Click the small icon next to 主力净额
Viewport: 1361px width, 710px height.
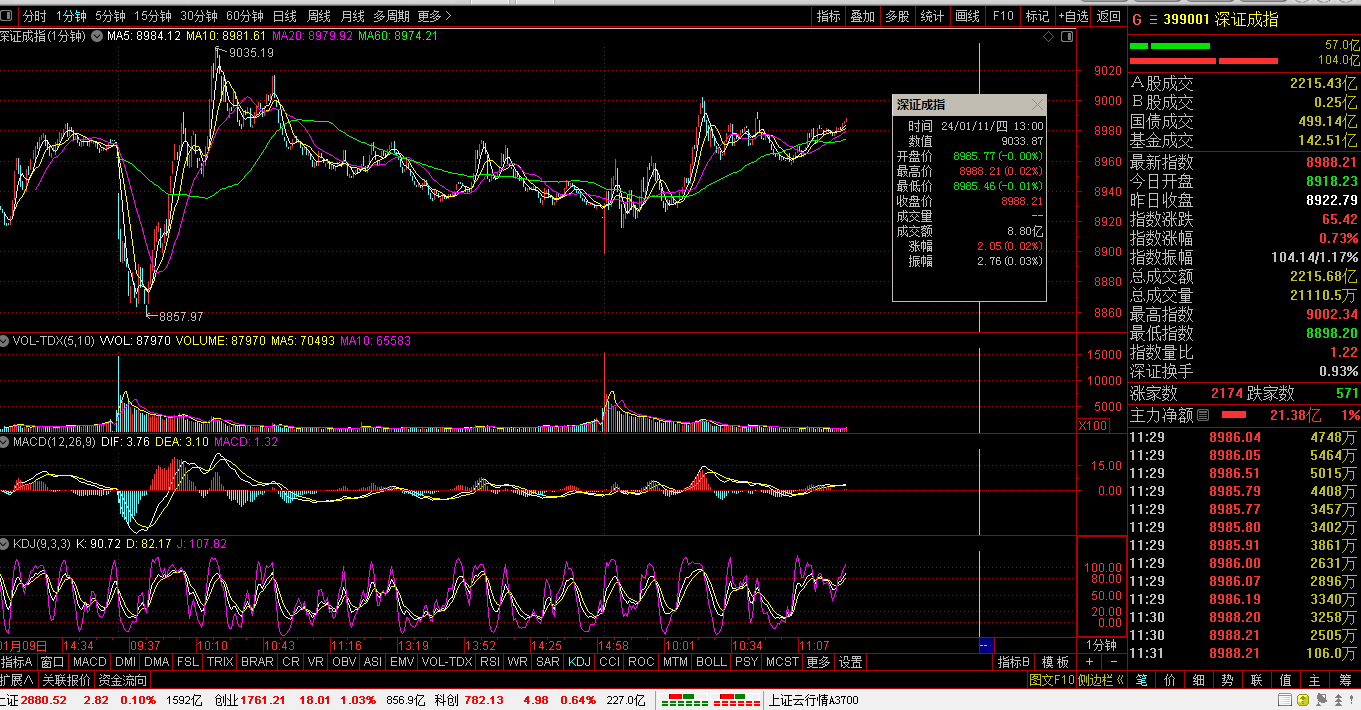click(x=1203, y=414)
